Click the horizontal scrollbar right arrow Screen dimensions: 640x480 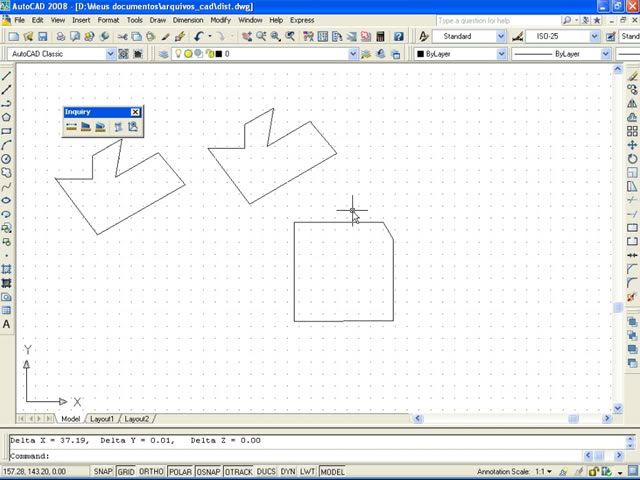pos(607,418)
